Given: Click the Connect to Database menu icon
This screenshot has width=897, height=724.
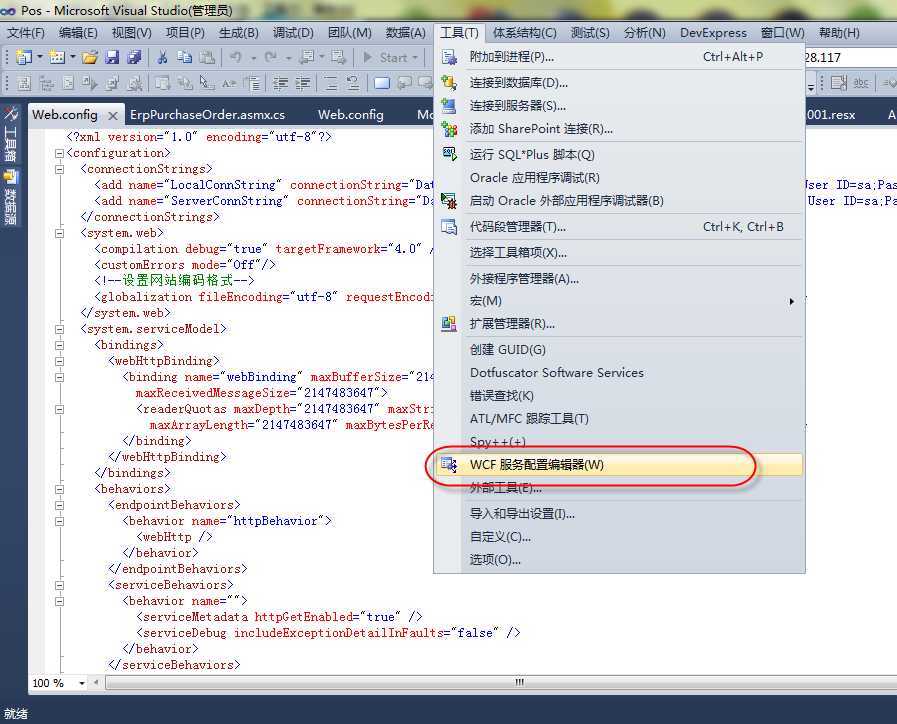Looking at the screenshot, I should coord(449,82).
